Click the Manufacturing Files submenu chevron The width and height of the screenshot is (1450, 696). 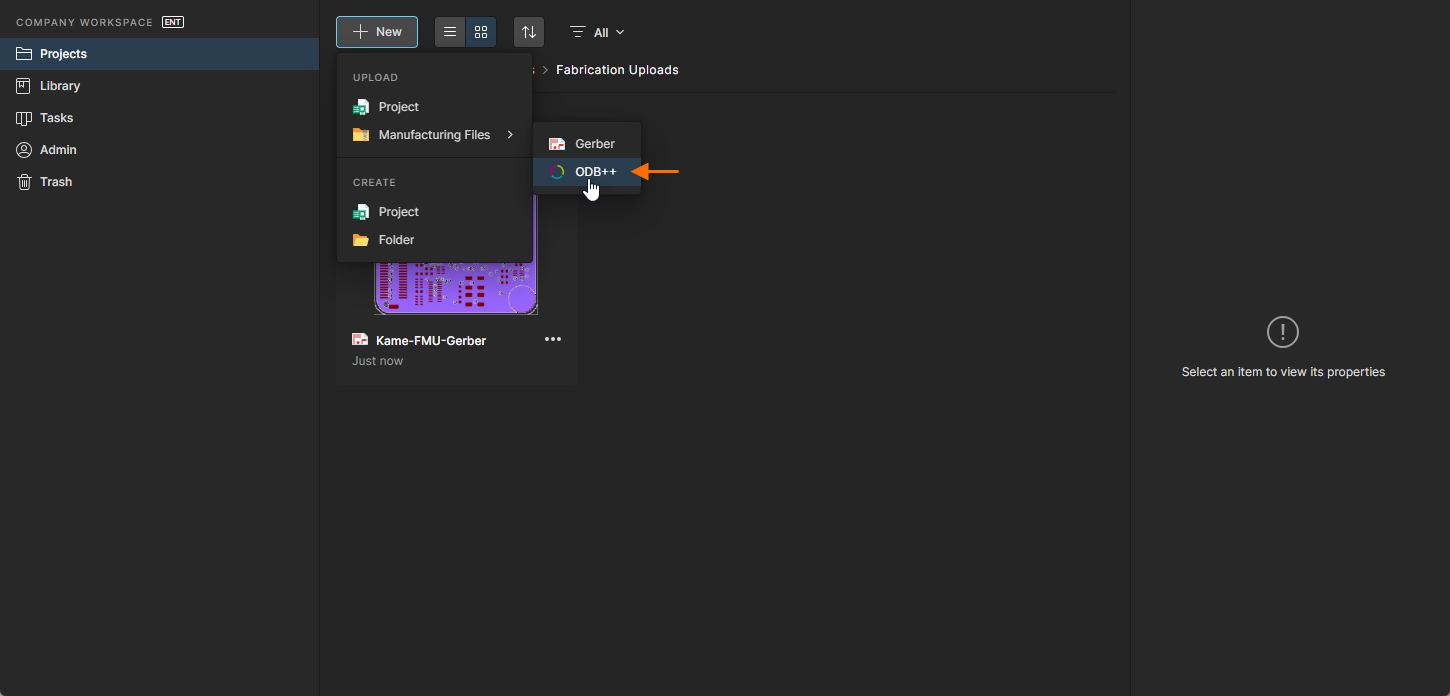click(510, 135)
